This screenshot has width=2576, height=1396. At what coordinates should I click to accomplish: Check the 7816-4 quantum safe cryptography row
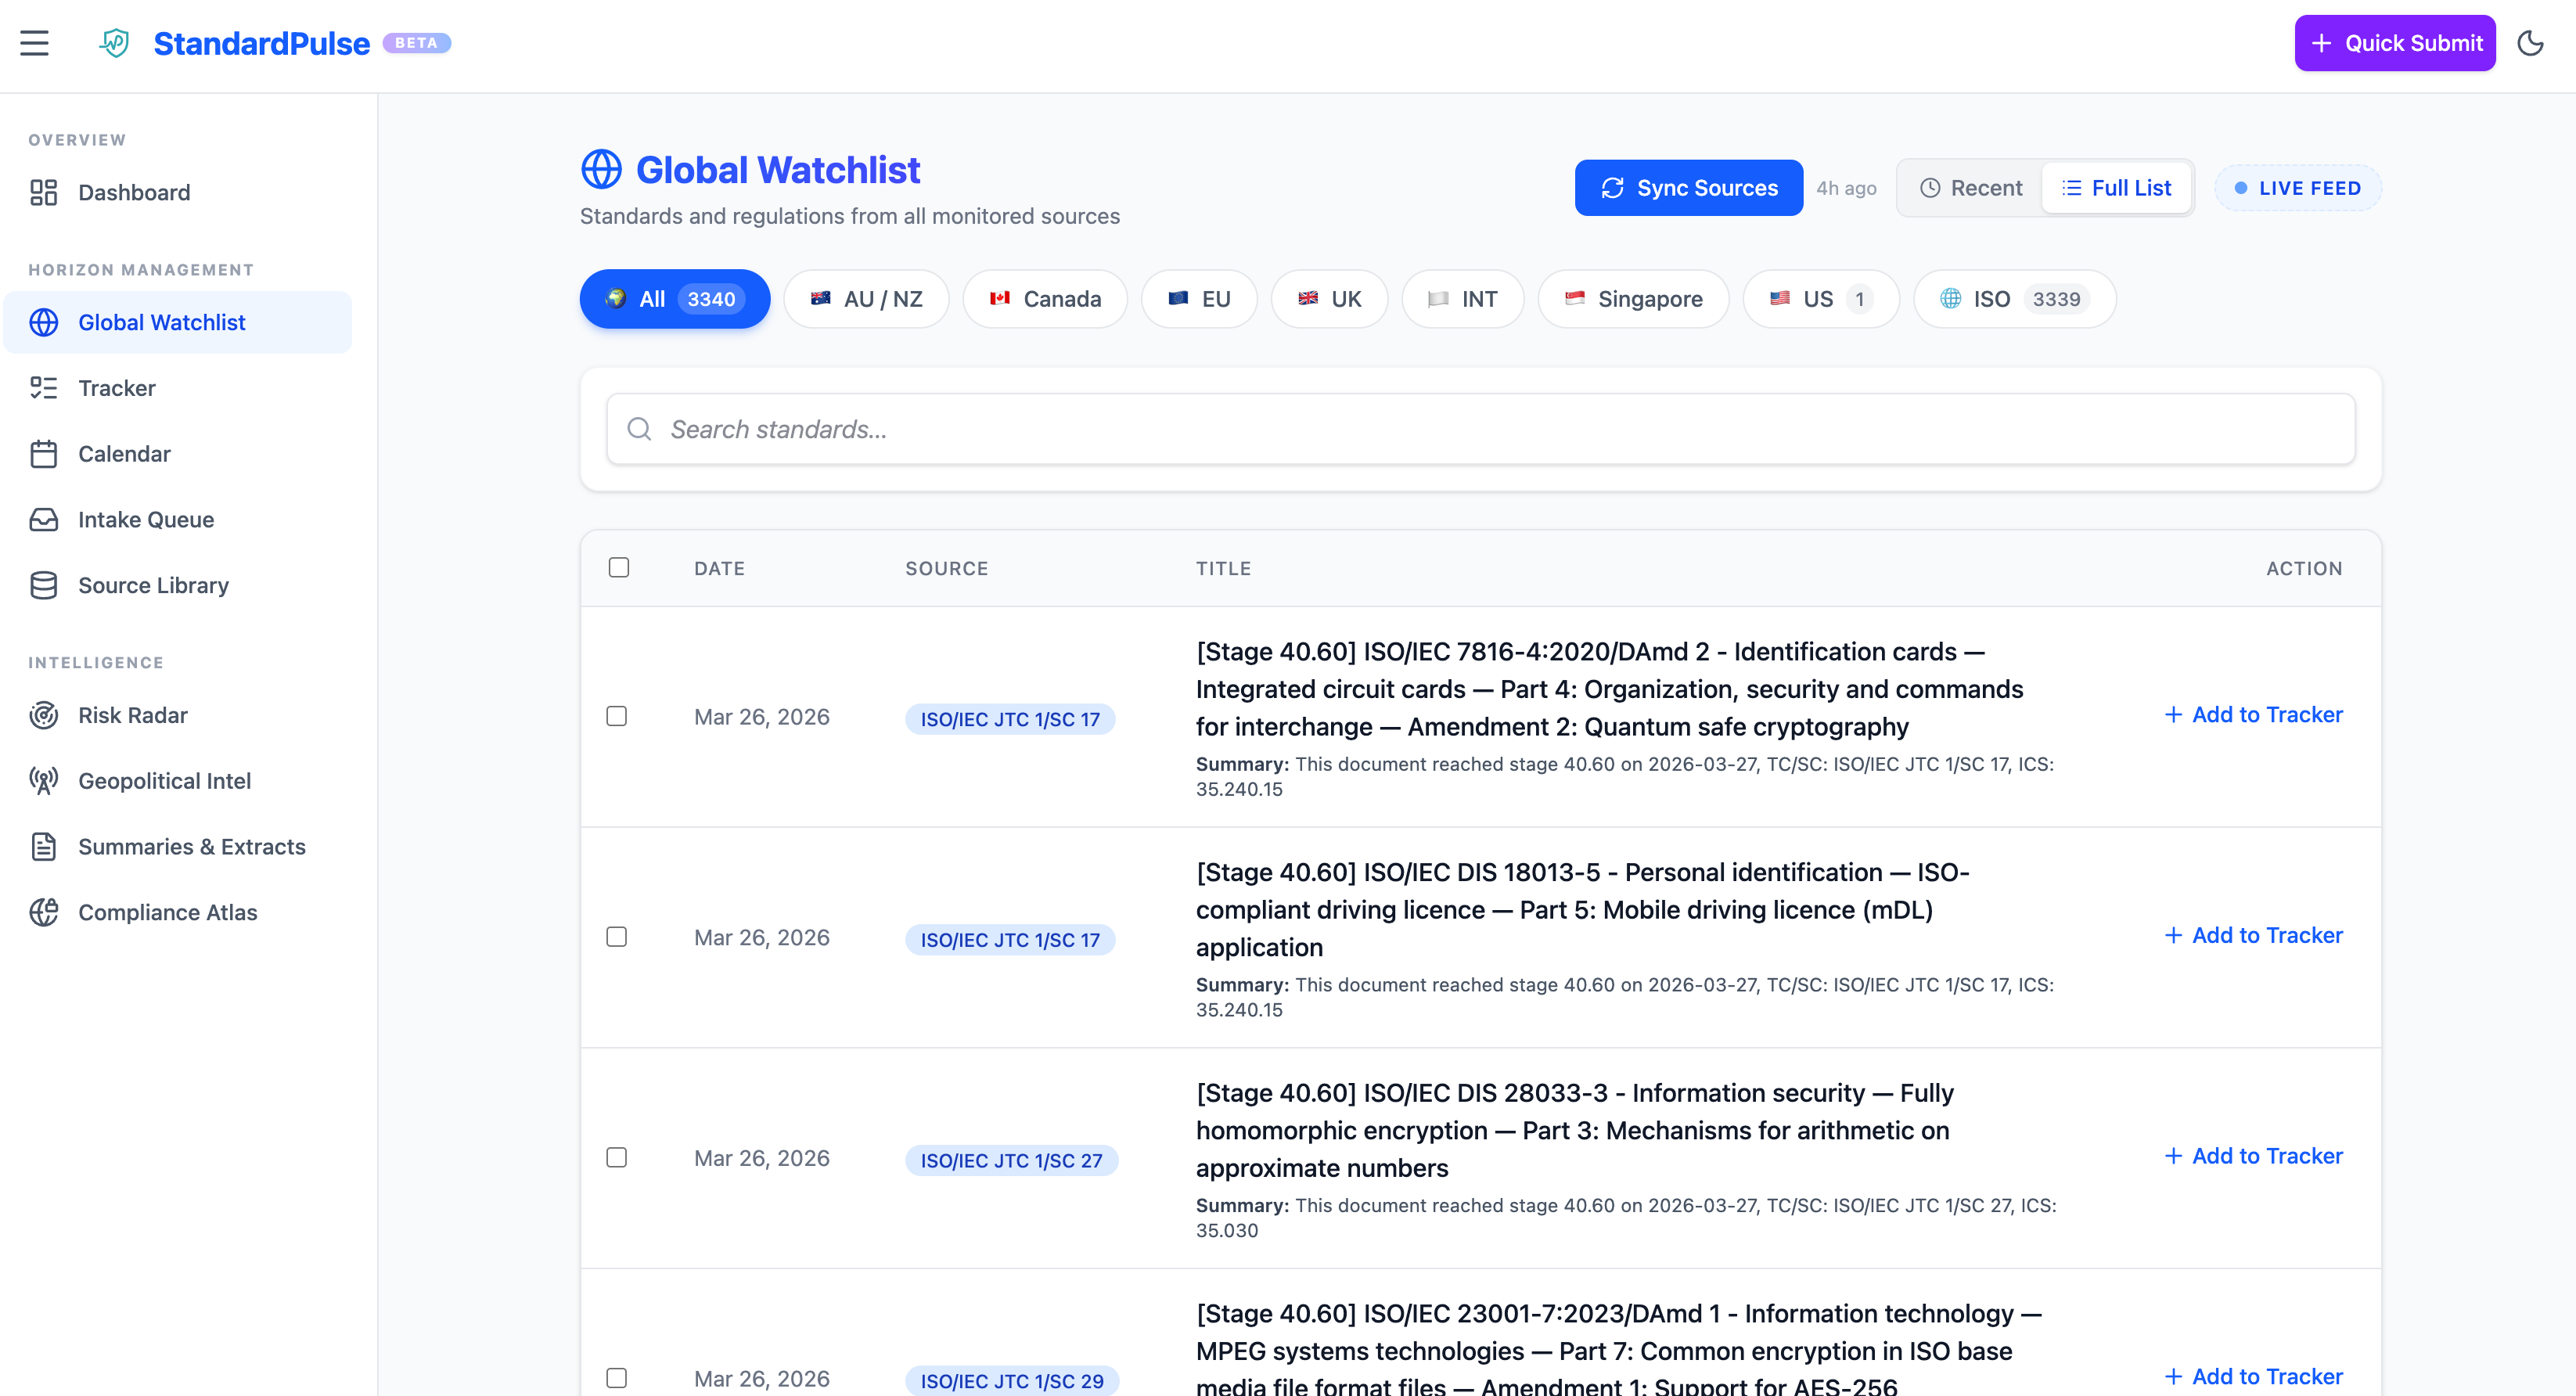tap(617, 716)
